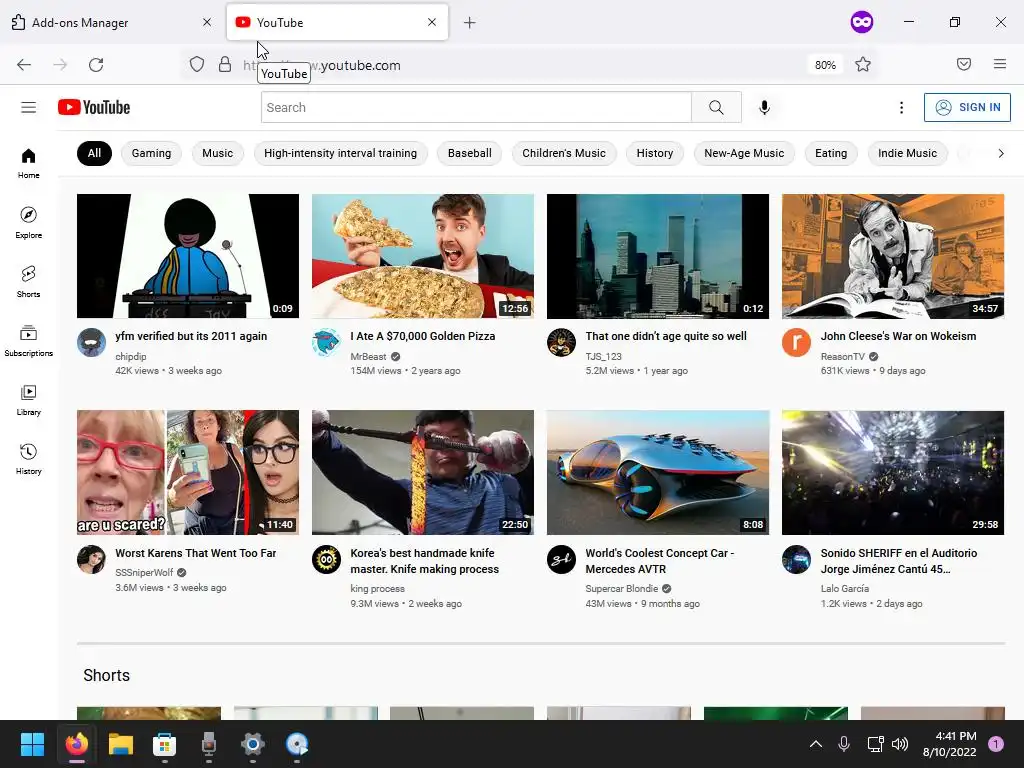The height and width of the screenshot is (768, 1024).
Task: Close the YouTube tab
Action: point(432,22)
